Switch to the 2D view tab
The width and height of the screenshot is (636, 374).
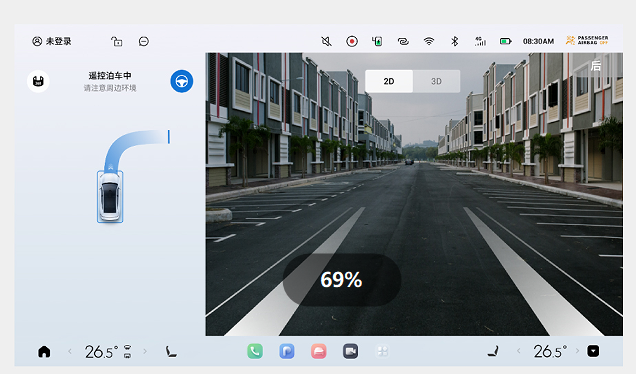pos(389,81)
